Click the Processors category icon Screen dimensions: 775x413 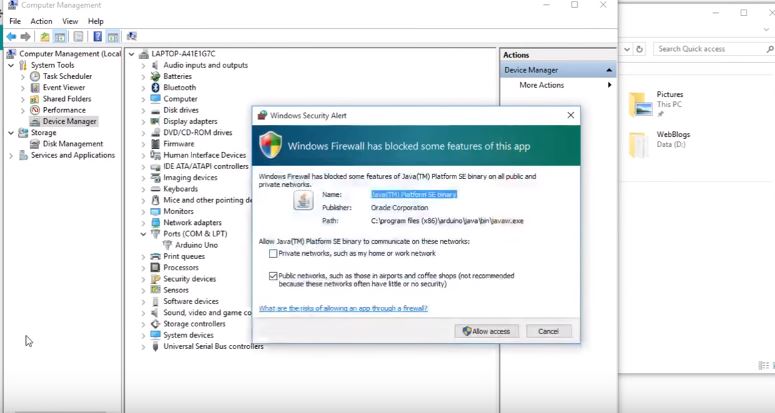point(155,267)
